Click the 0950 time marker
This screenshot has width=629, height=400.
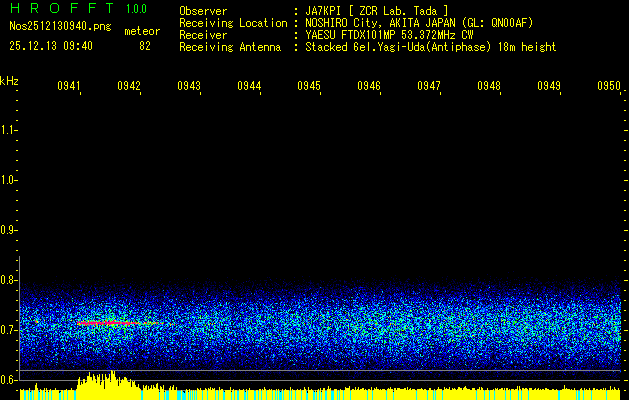pos(609,87)
